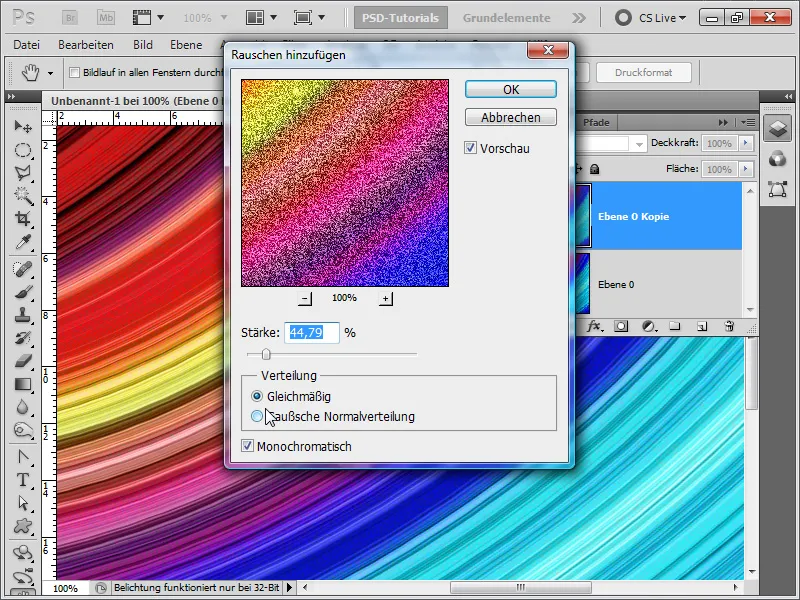Create a new layer group folder
The image size is (800, 600).
(x=675, y=326)
